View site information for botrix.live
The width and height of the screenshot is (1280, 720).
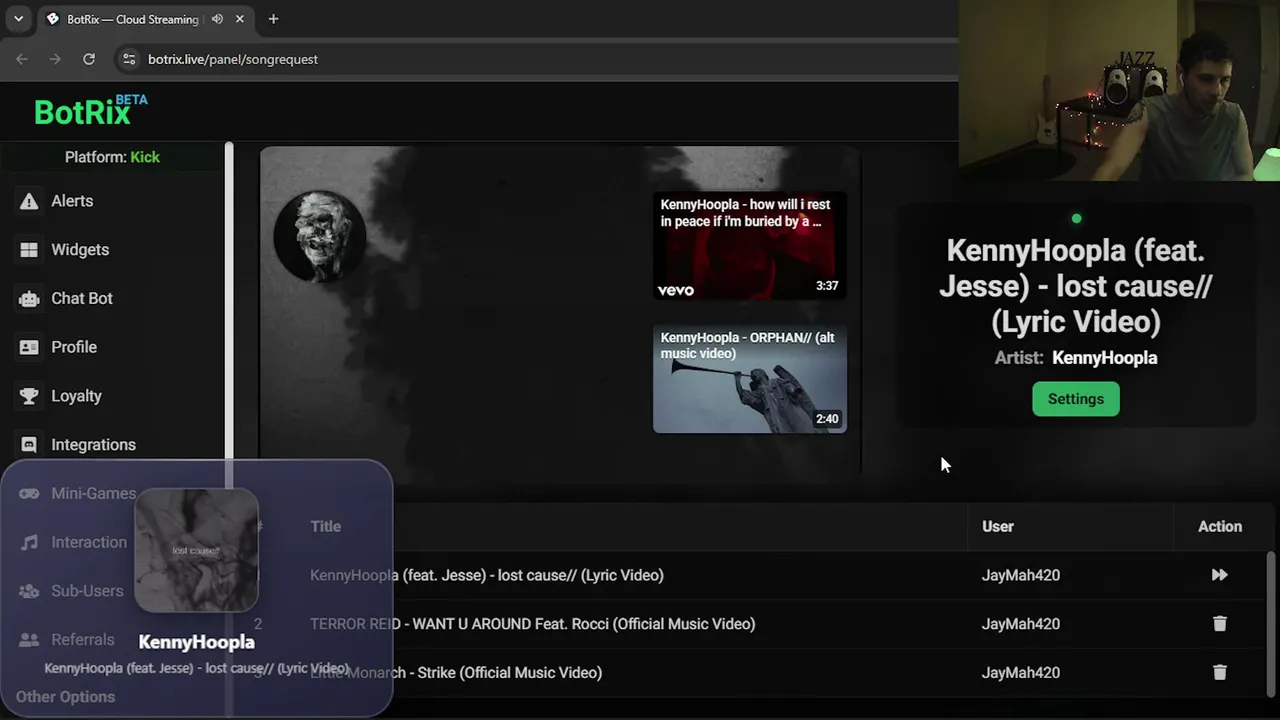(128, 59)
